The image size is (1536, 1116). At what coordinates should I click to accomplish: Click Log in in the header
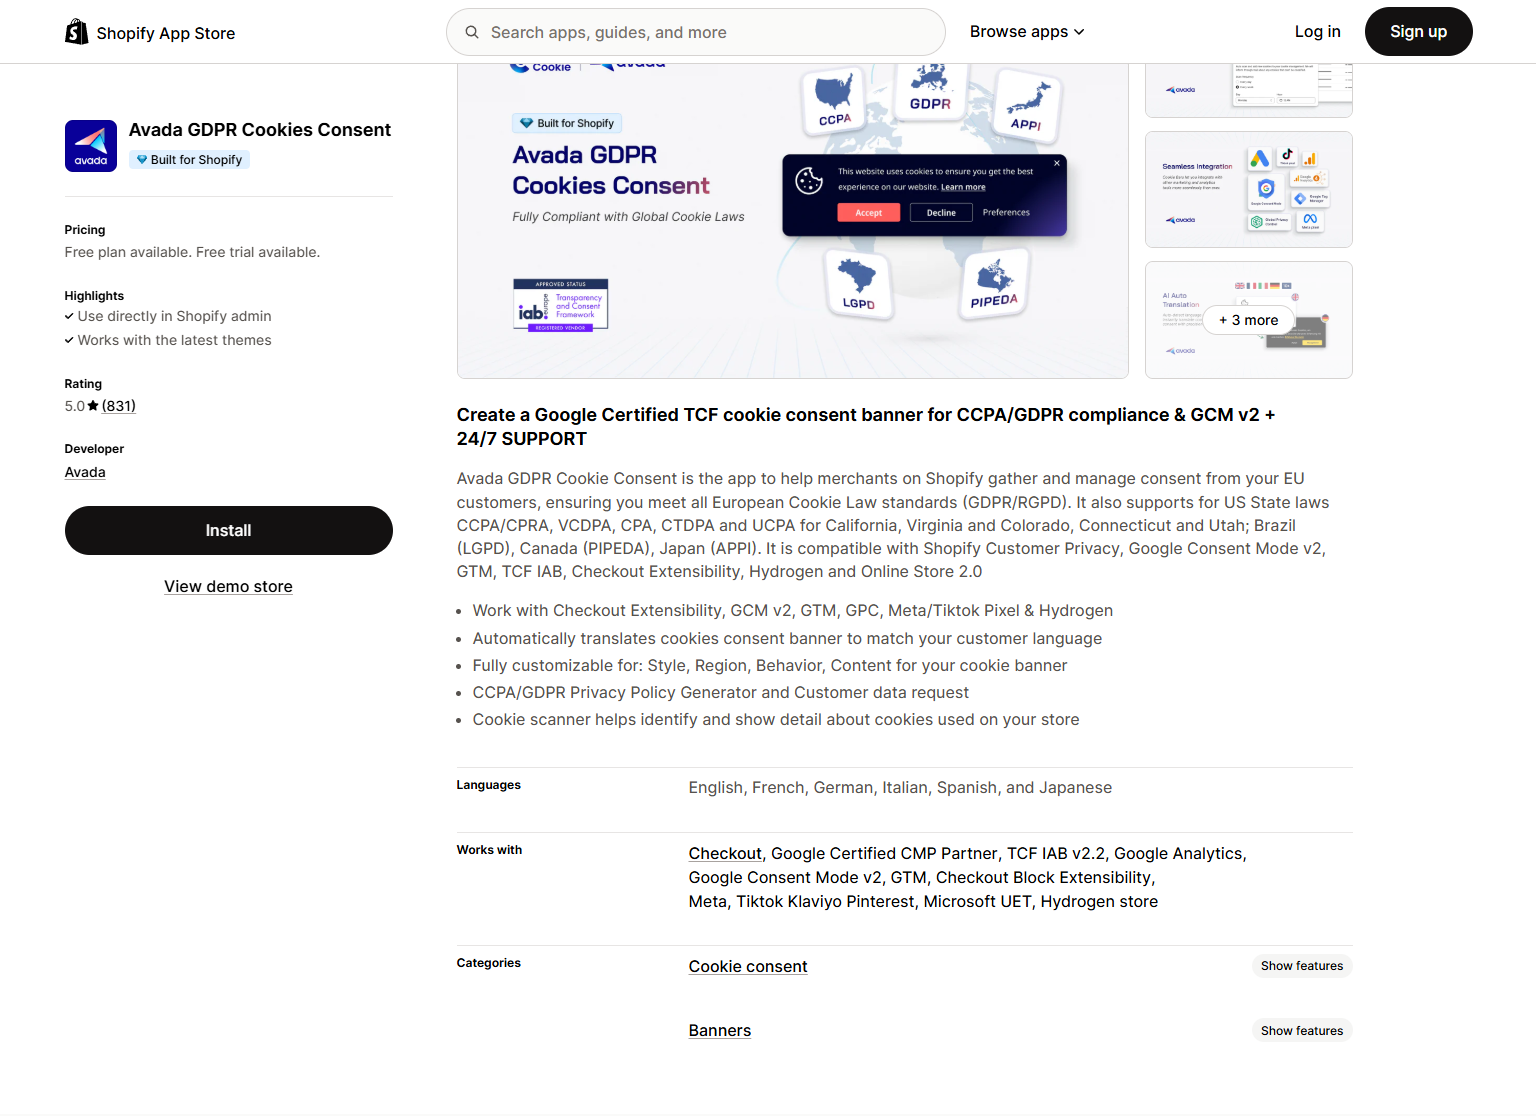point(1317,32)
